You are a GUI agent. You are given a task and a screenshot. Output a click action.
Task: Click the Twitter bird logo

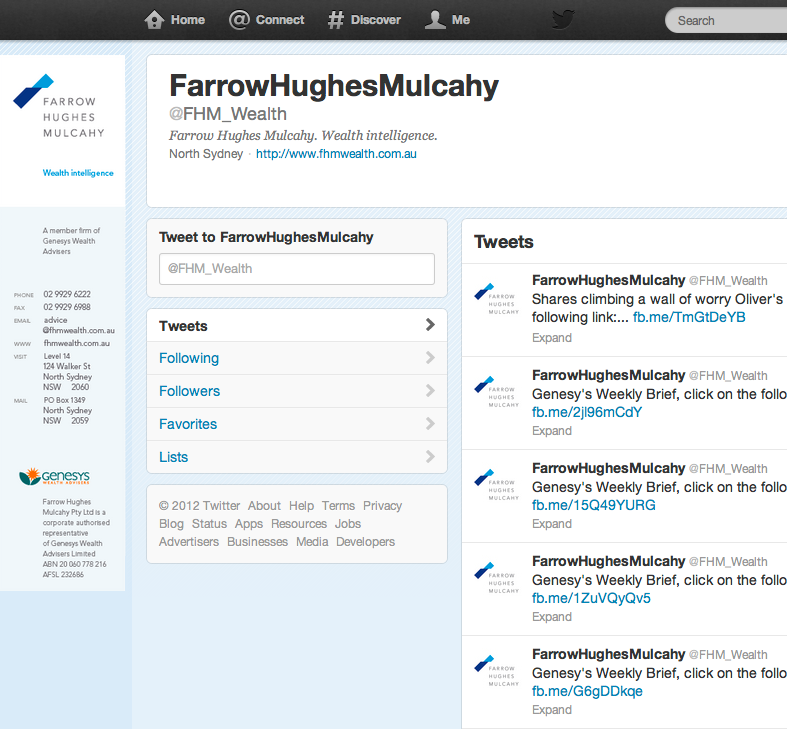563,20
